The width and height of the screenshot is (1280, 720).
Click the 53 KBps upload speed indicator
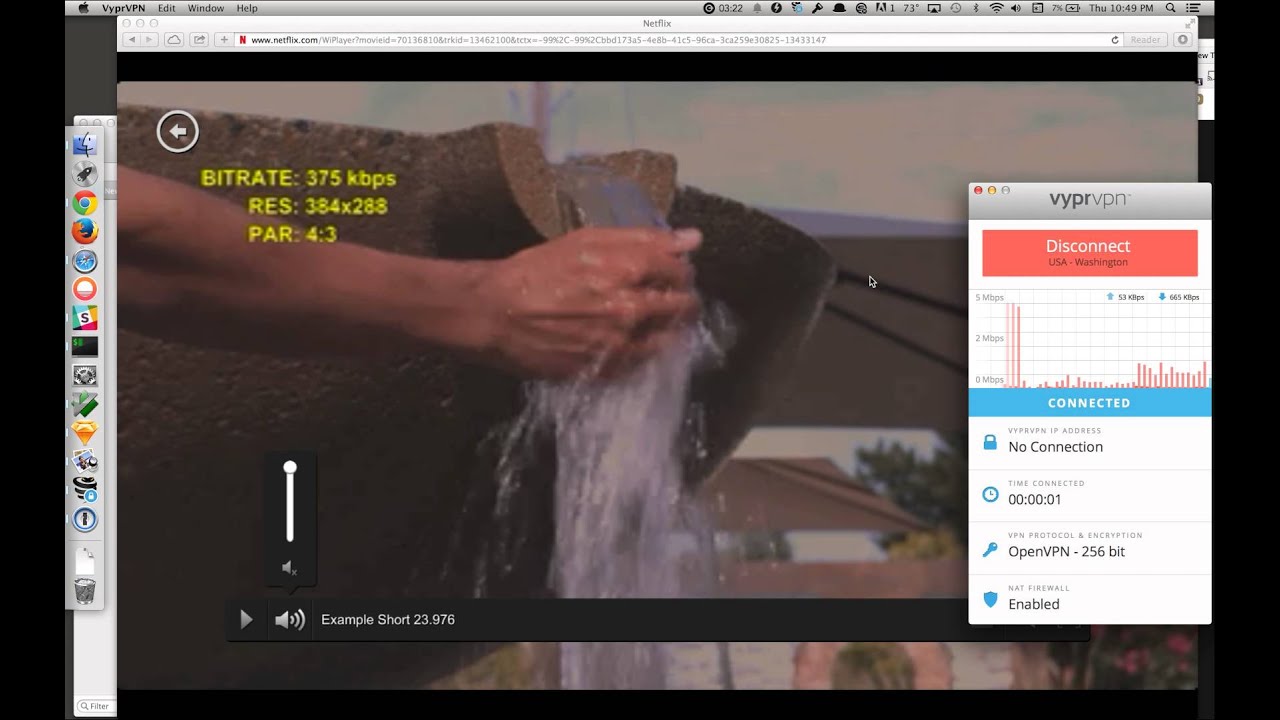coord(1125,297)
